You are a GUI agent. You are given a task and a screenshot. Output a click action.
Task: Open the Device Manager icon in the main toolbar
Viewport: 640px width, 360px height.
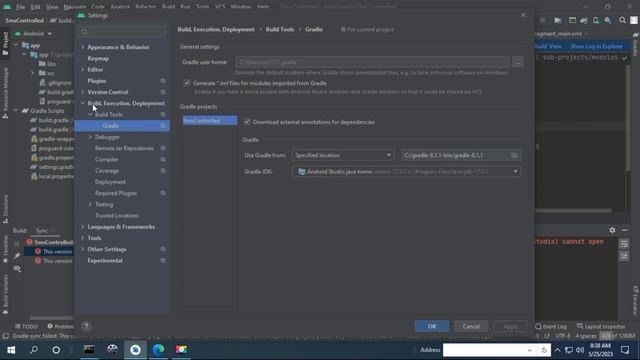coord(596,20)
